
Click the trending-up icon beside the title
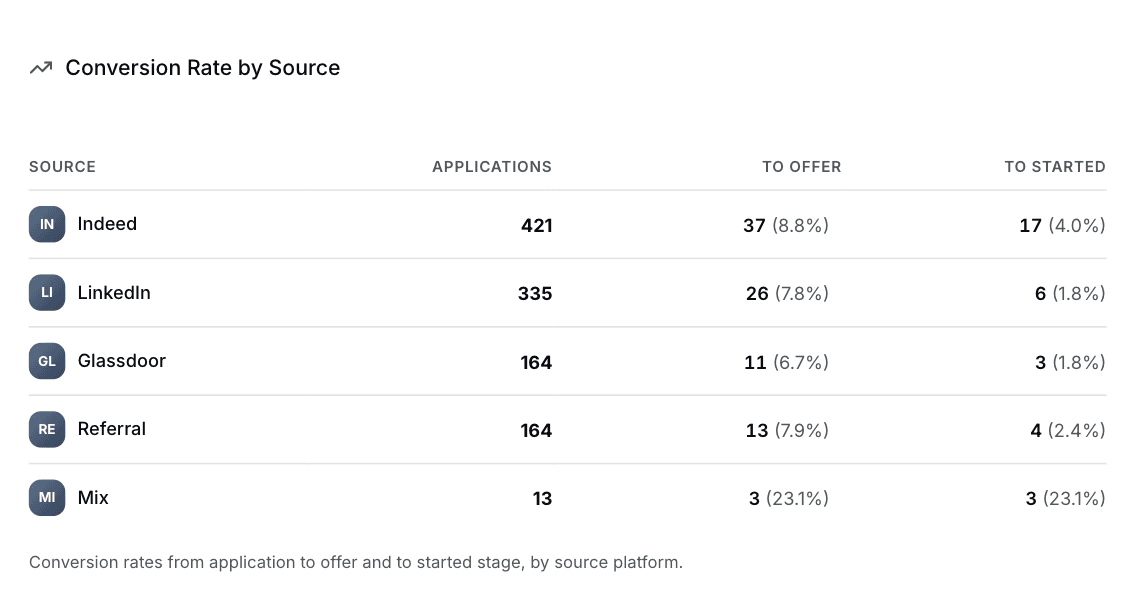tap(41, 68)
